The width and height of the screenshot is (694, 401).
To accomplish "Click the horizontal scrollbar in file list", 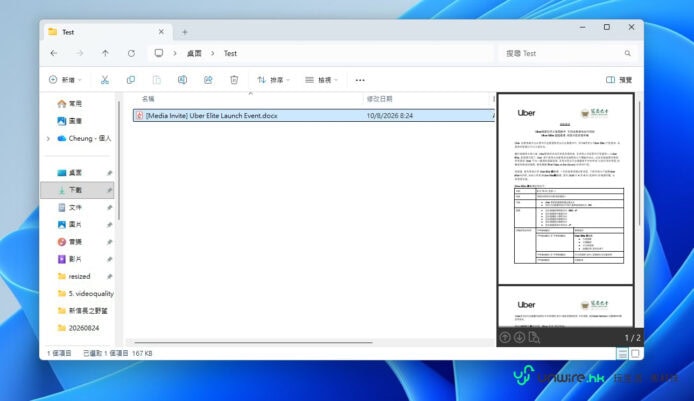I will coord(253,342).
